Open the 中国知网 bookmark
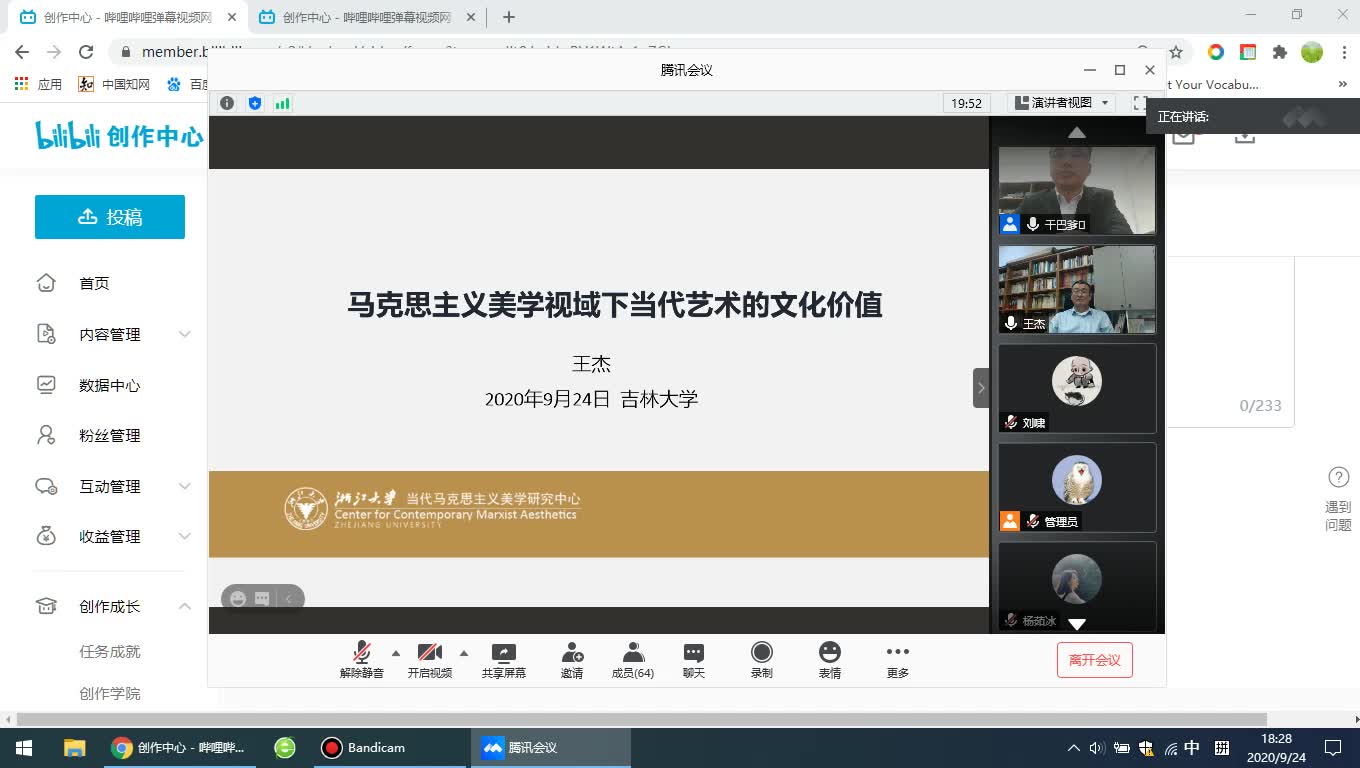The image size is (1360, 768). (114, 84)
